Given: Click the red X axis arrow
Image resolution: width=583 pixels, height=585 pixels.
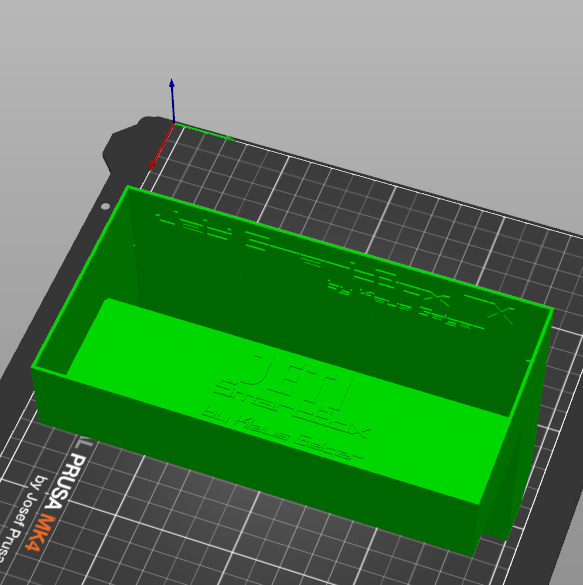Looking at the screenshot, I should coord(162,147).
